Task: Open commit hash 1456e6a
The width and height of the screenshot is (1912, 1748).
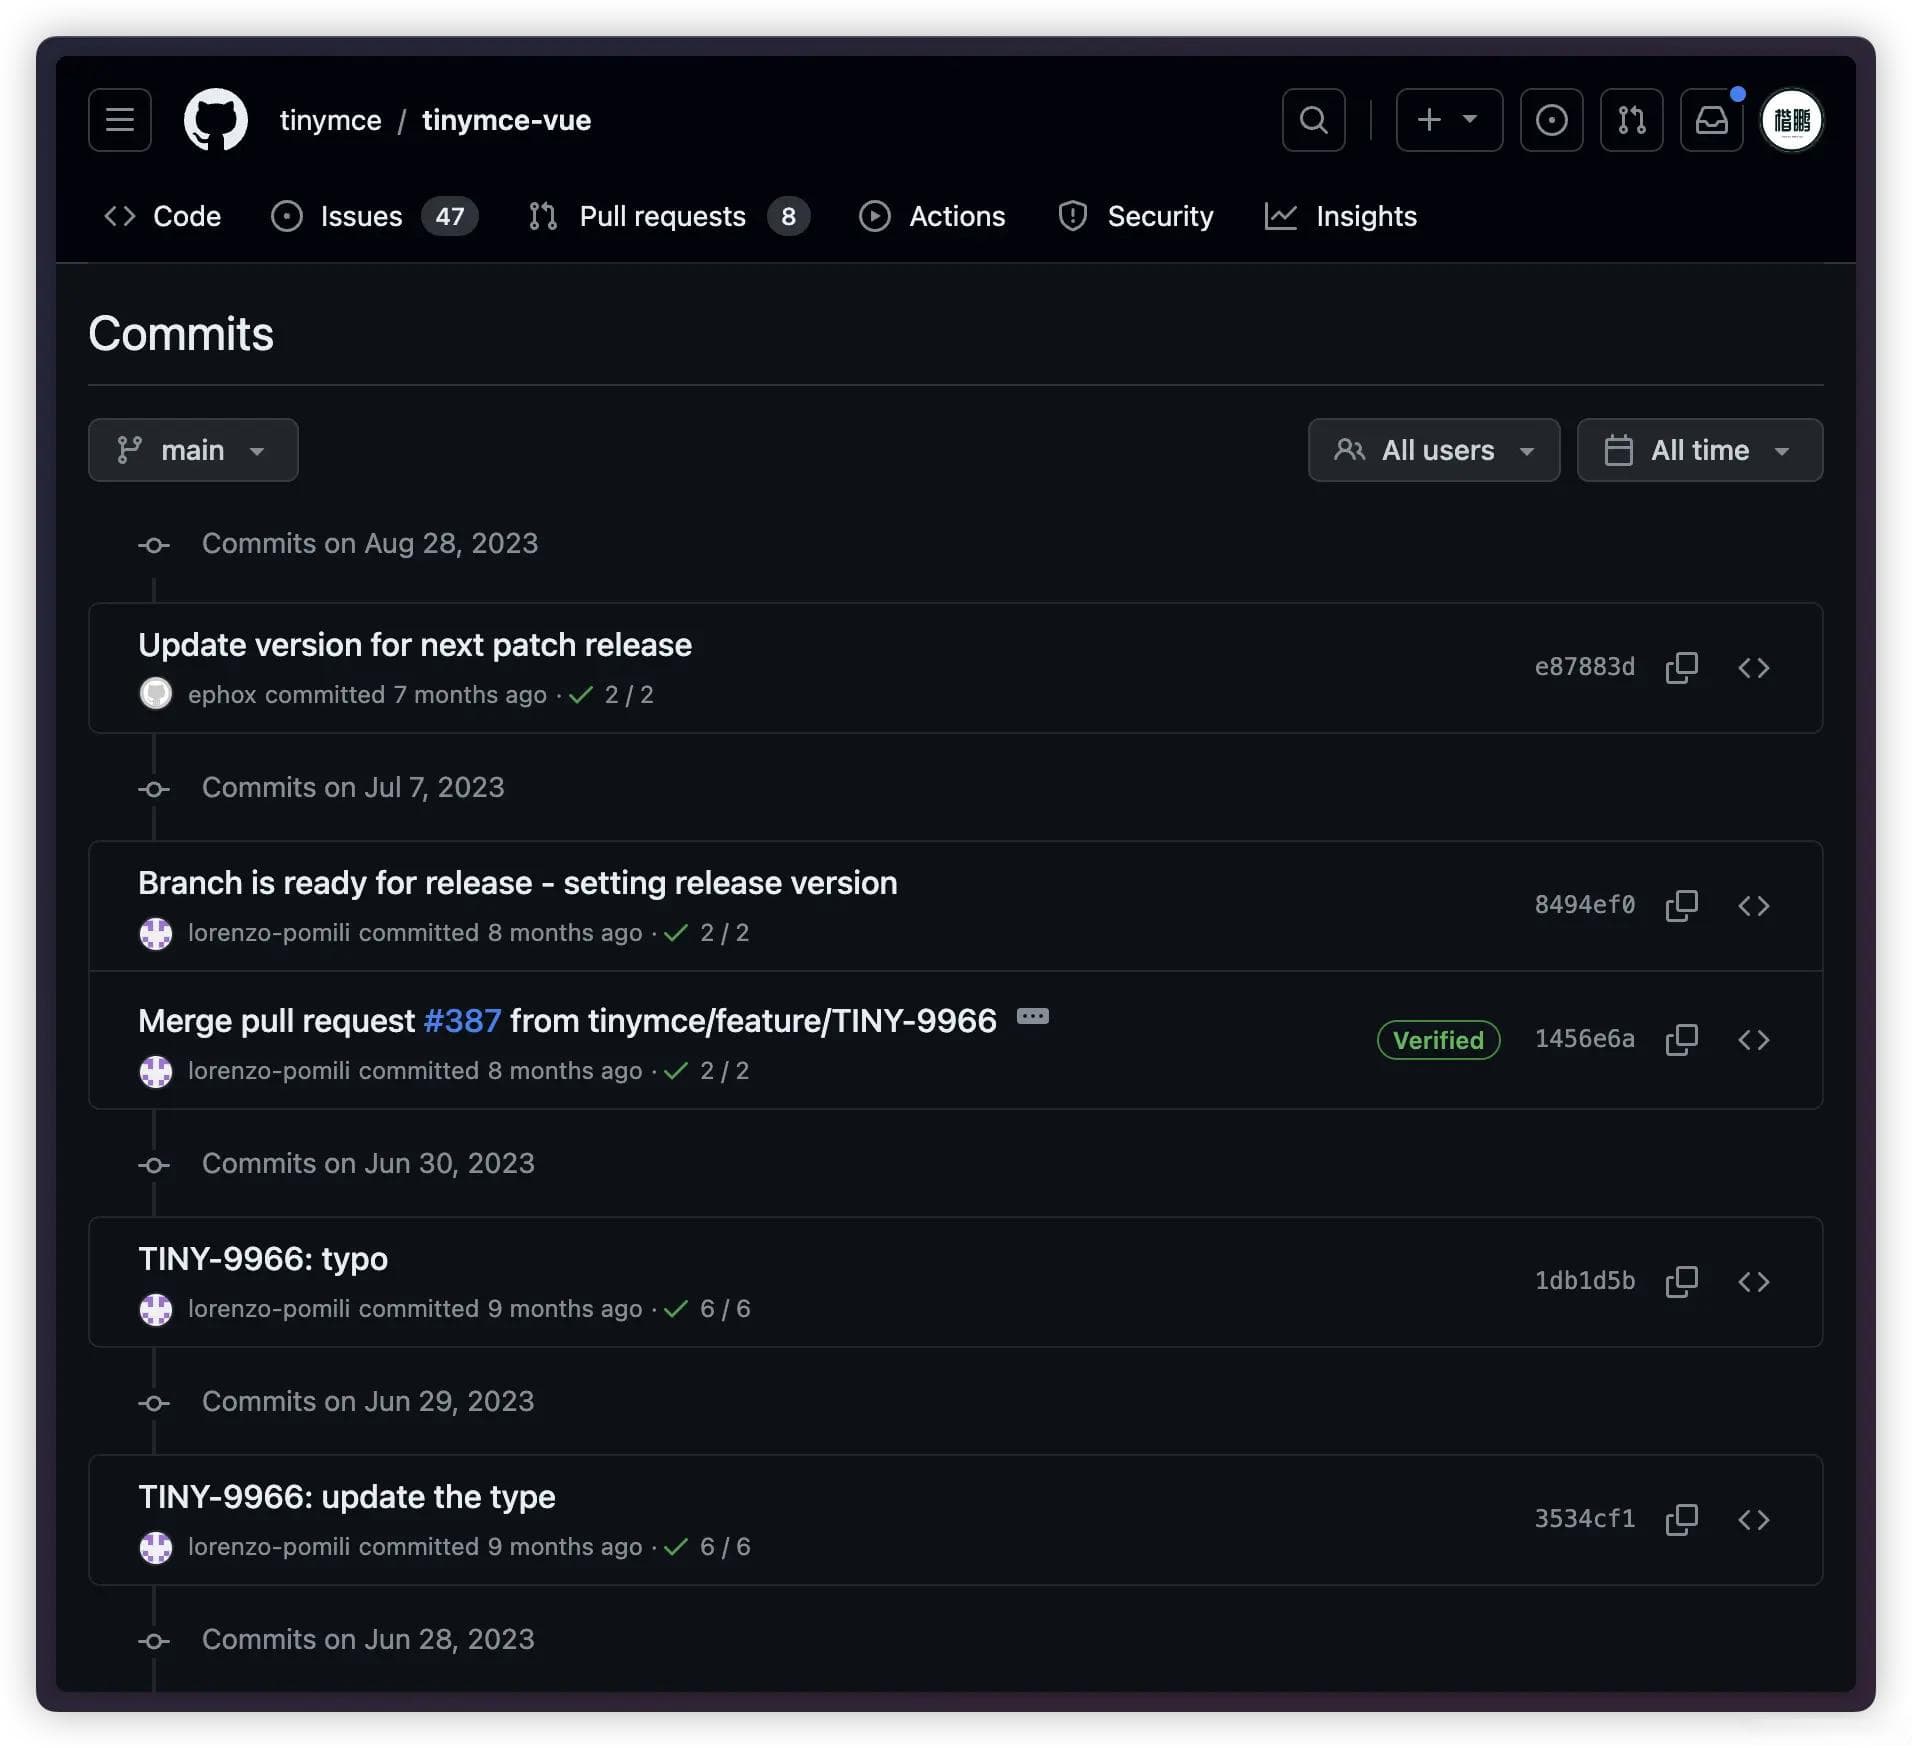Action: click(x=1584, y=1039)
